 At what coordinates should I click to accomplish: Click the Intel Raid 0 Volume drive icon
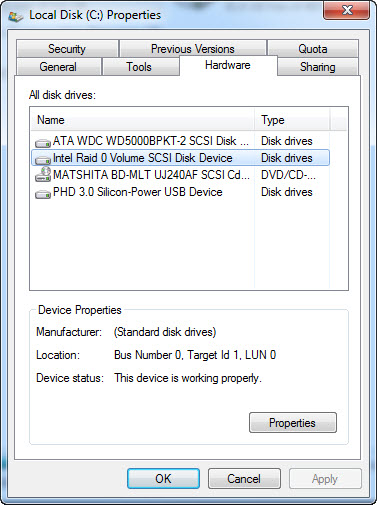click(x=43, y=160)
